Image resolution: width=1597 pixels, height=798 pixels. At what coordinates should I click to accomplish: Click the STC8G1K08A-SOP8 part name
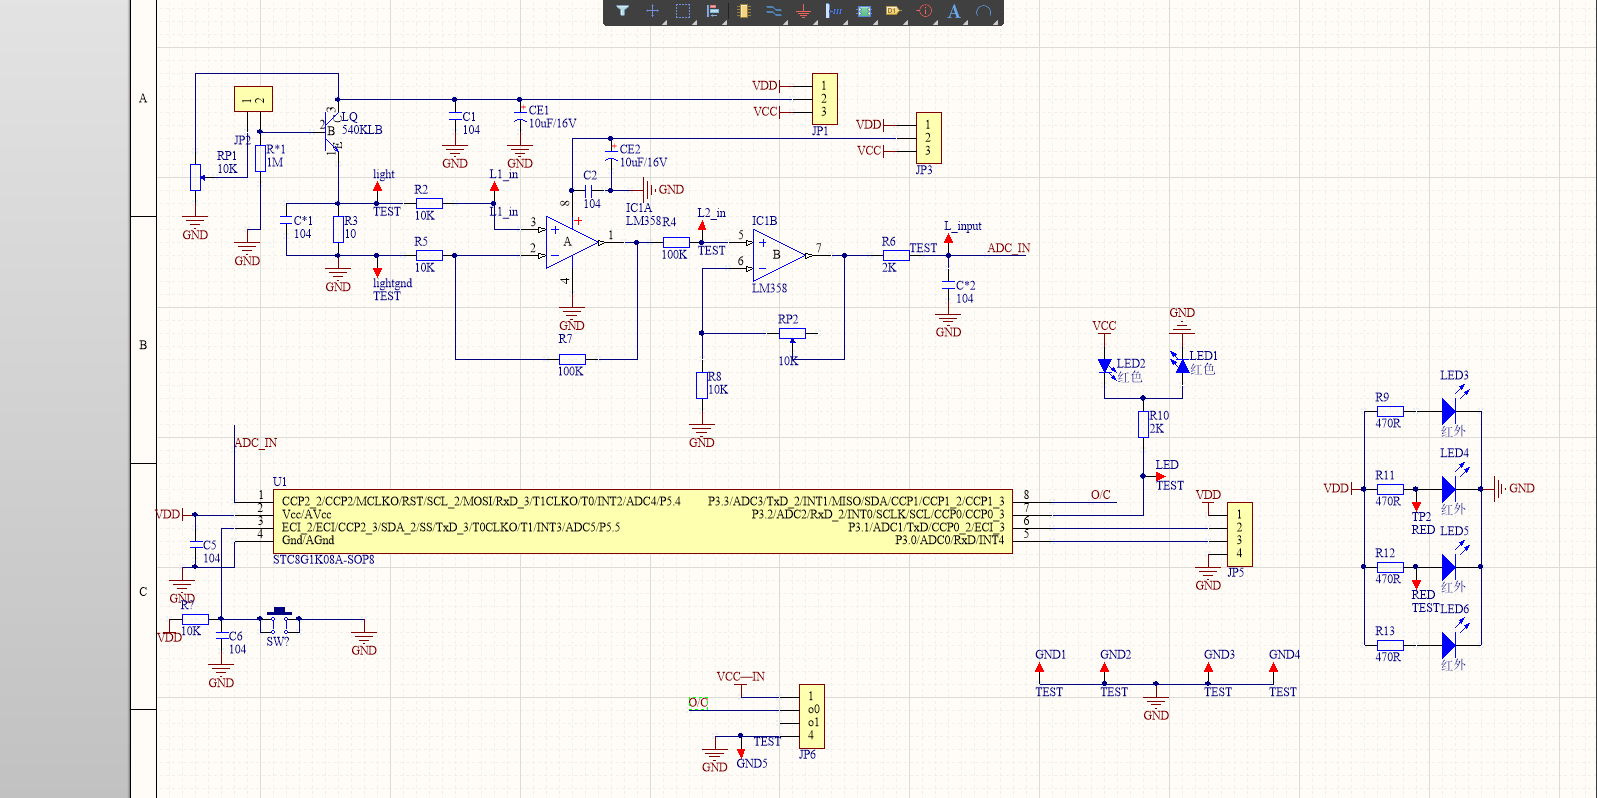click(x=323, y=560)
